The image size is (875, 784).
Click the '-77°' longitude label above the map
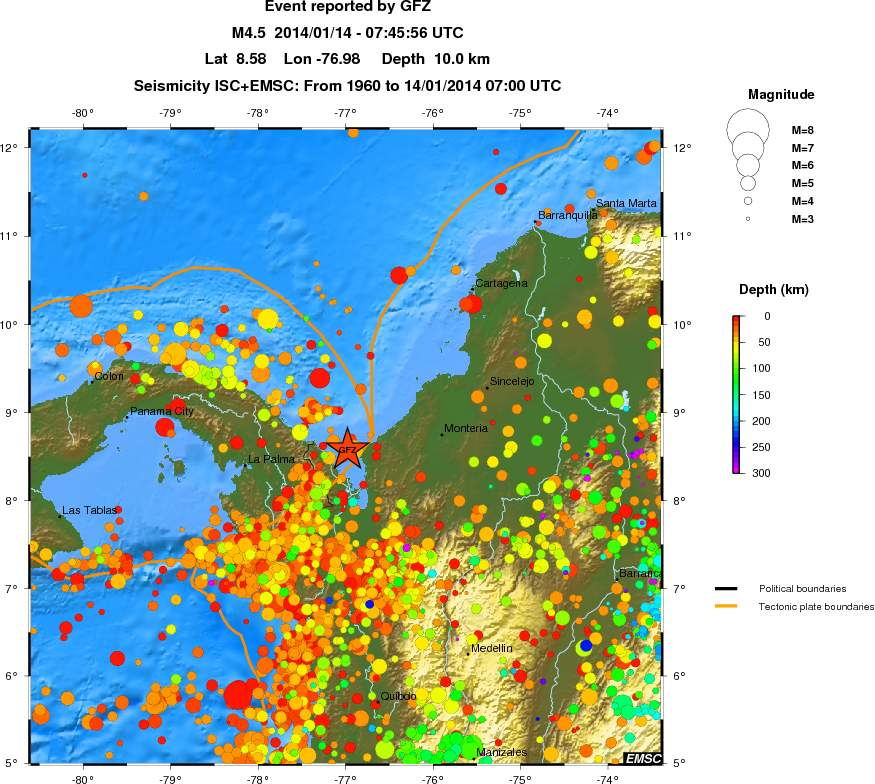345,113
